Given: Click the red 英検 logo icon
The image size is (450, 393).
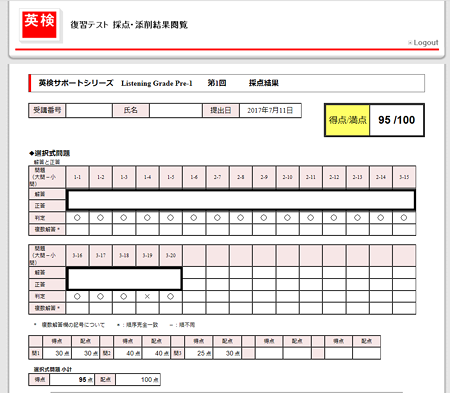Looking at the screenshot, I should (x=39, y=24).
